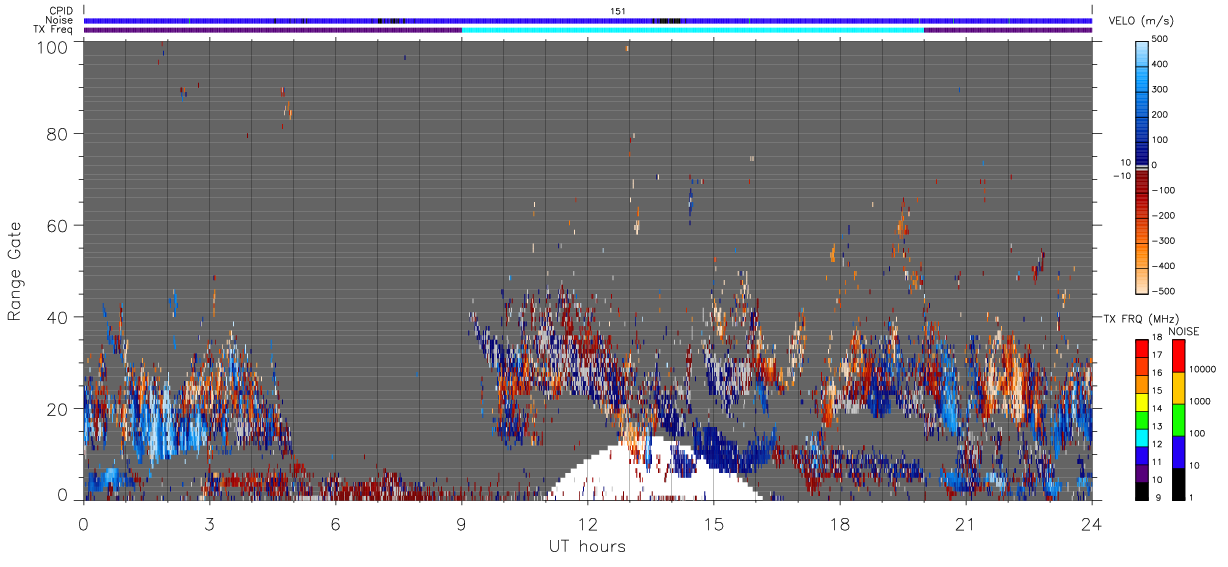Pick the purple swatch in the TX FRQ colorbar

click(x=1142, y=471)
